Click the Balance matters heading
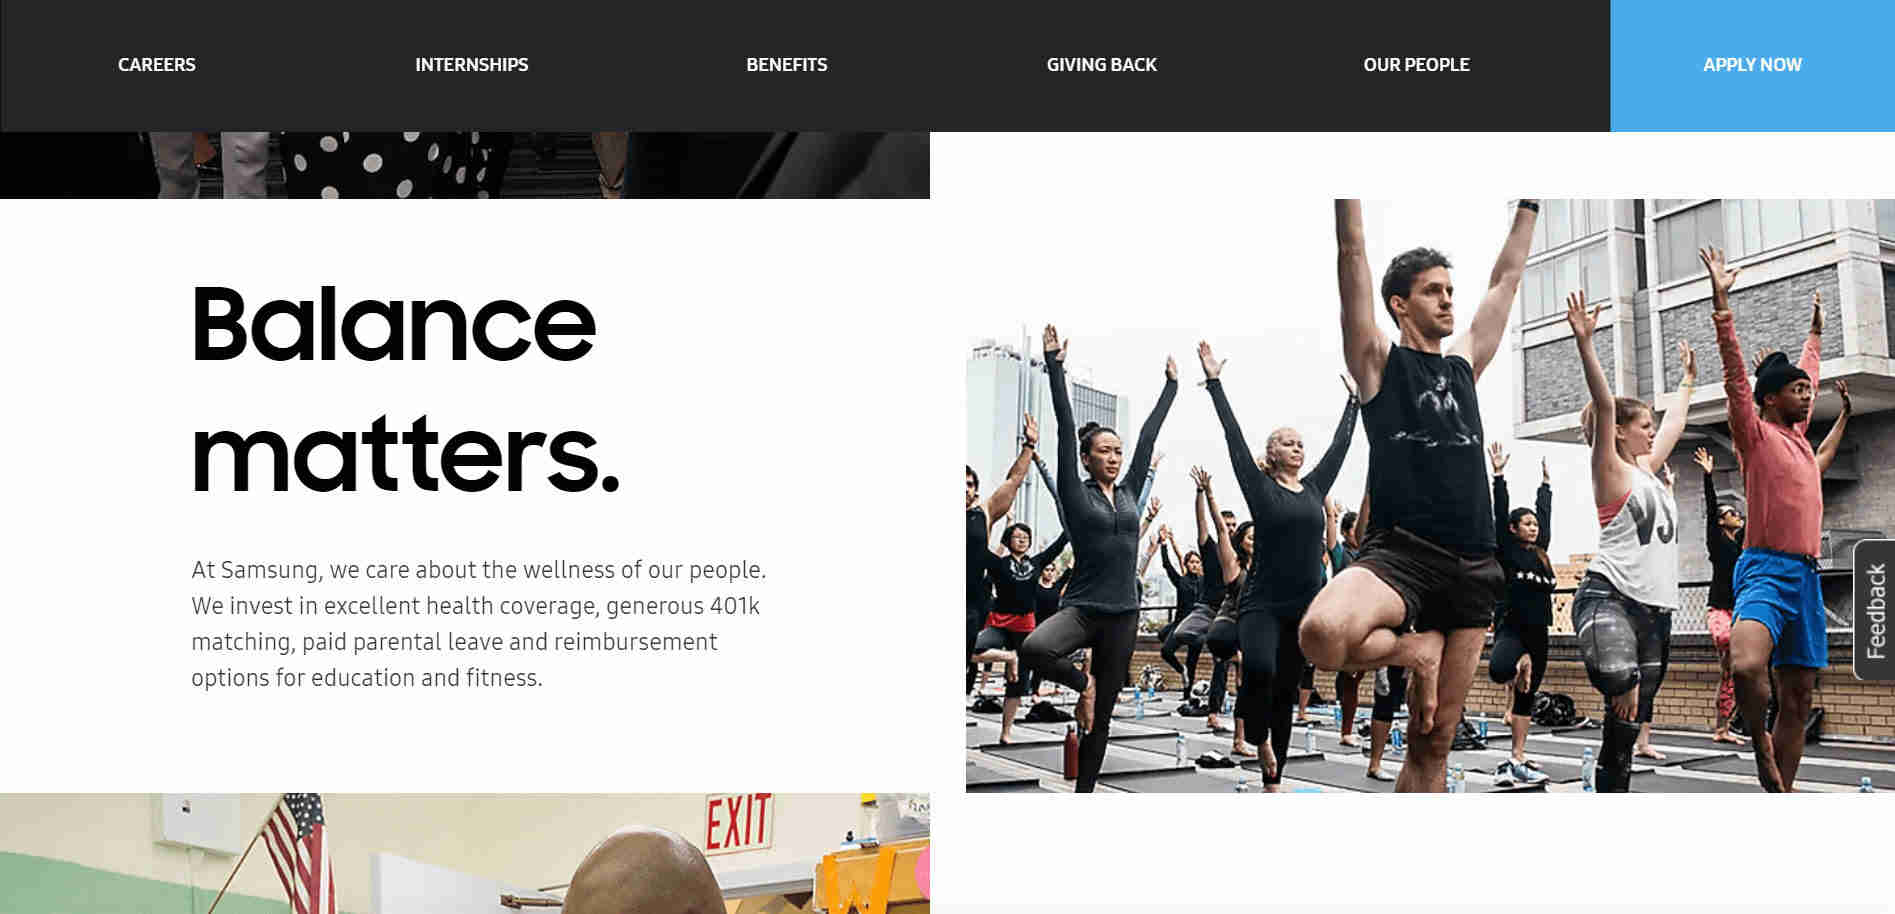 405,388
